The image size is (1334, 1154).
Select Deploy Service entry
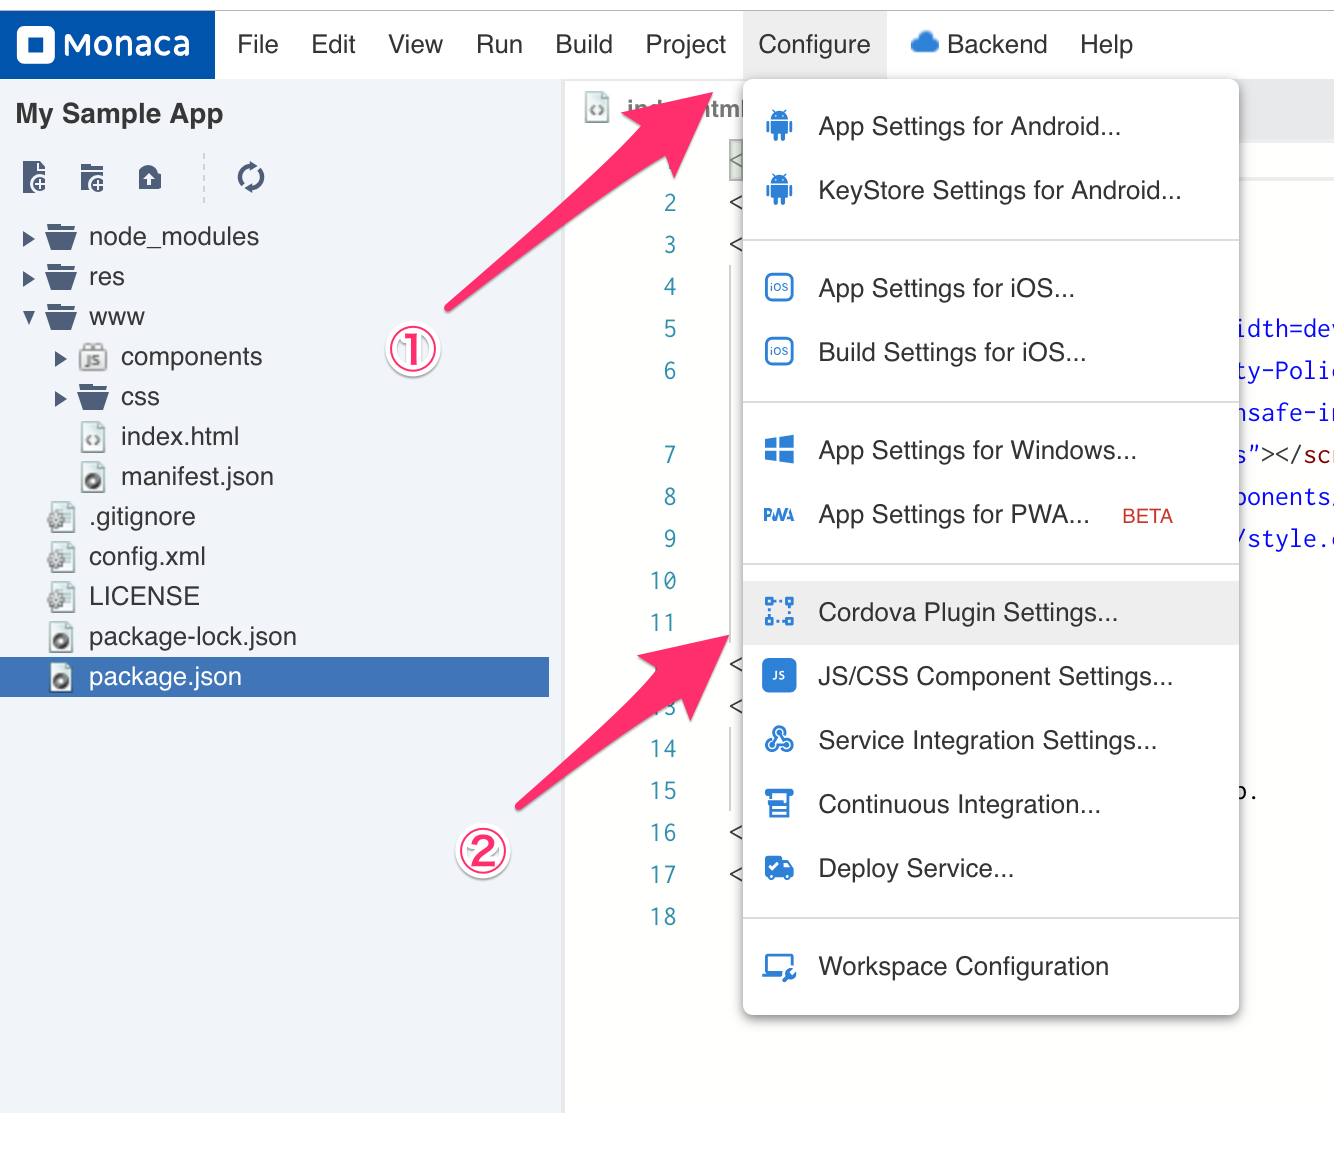(x=991, y=868)
